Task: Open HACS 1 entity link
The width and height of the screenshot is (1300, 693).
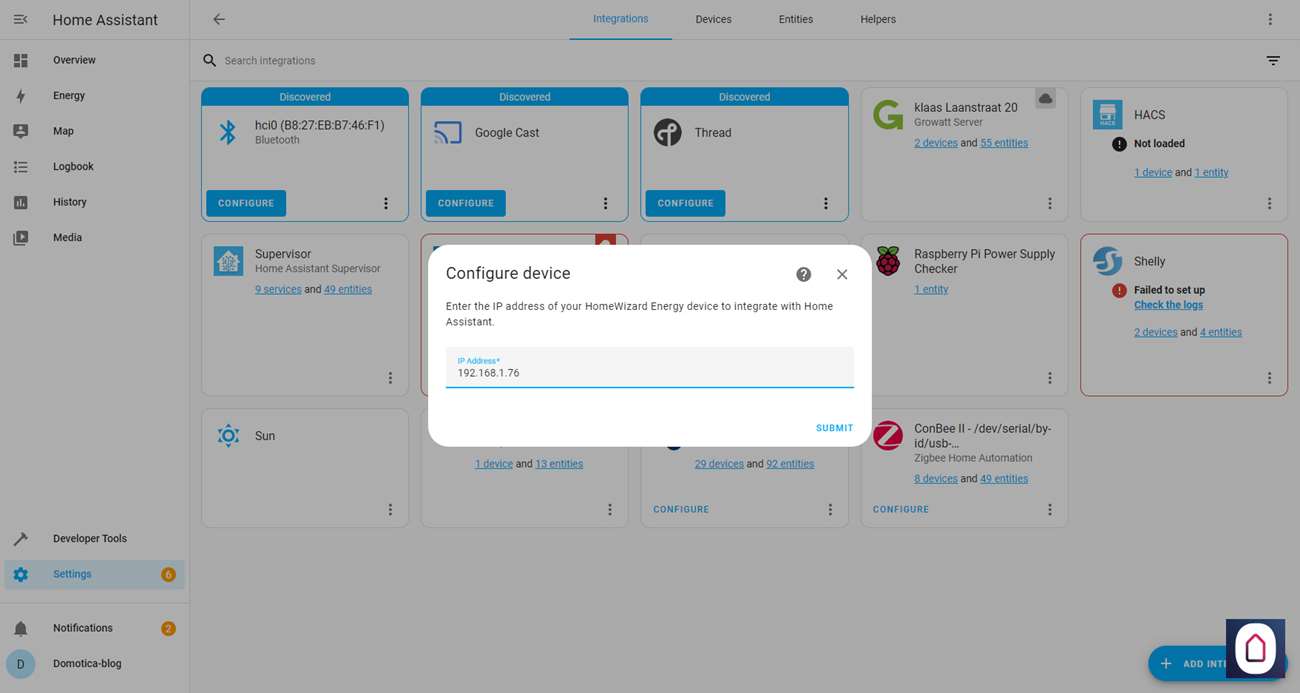Action: click(x=1211, y=173)
